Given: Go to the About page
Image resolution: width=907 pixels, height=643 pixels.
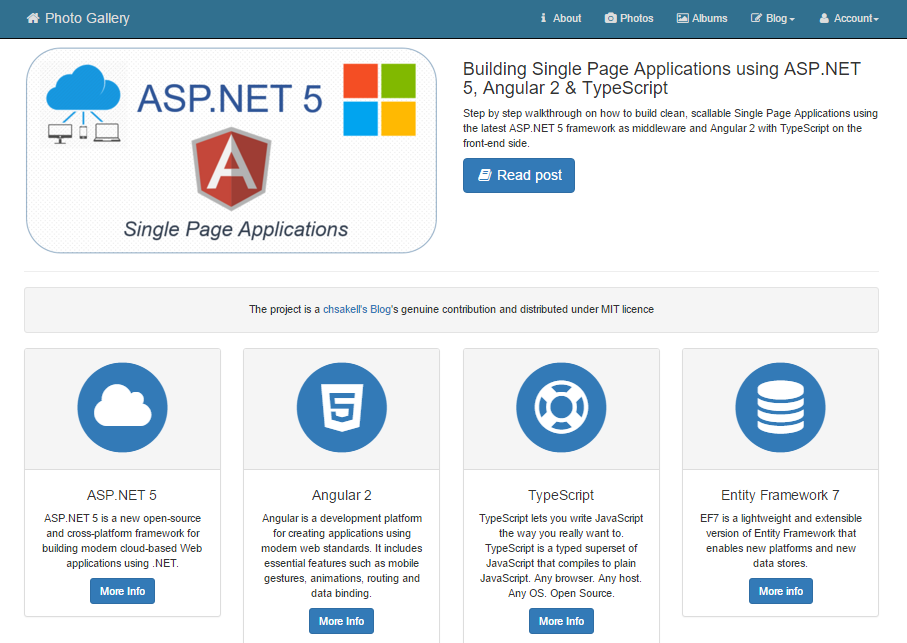Looking at the screenshot, I should 560,18.
